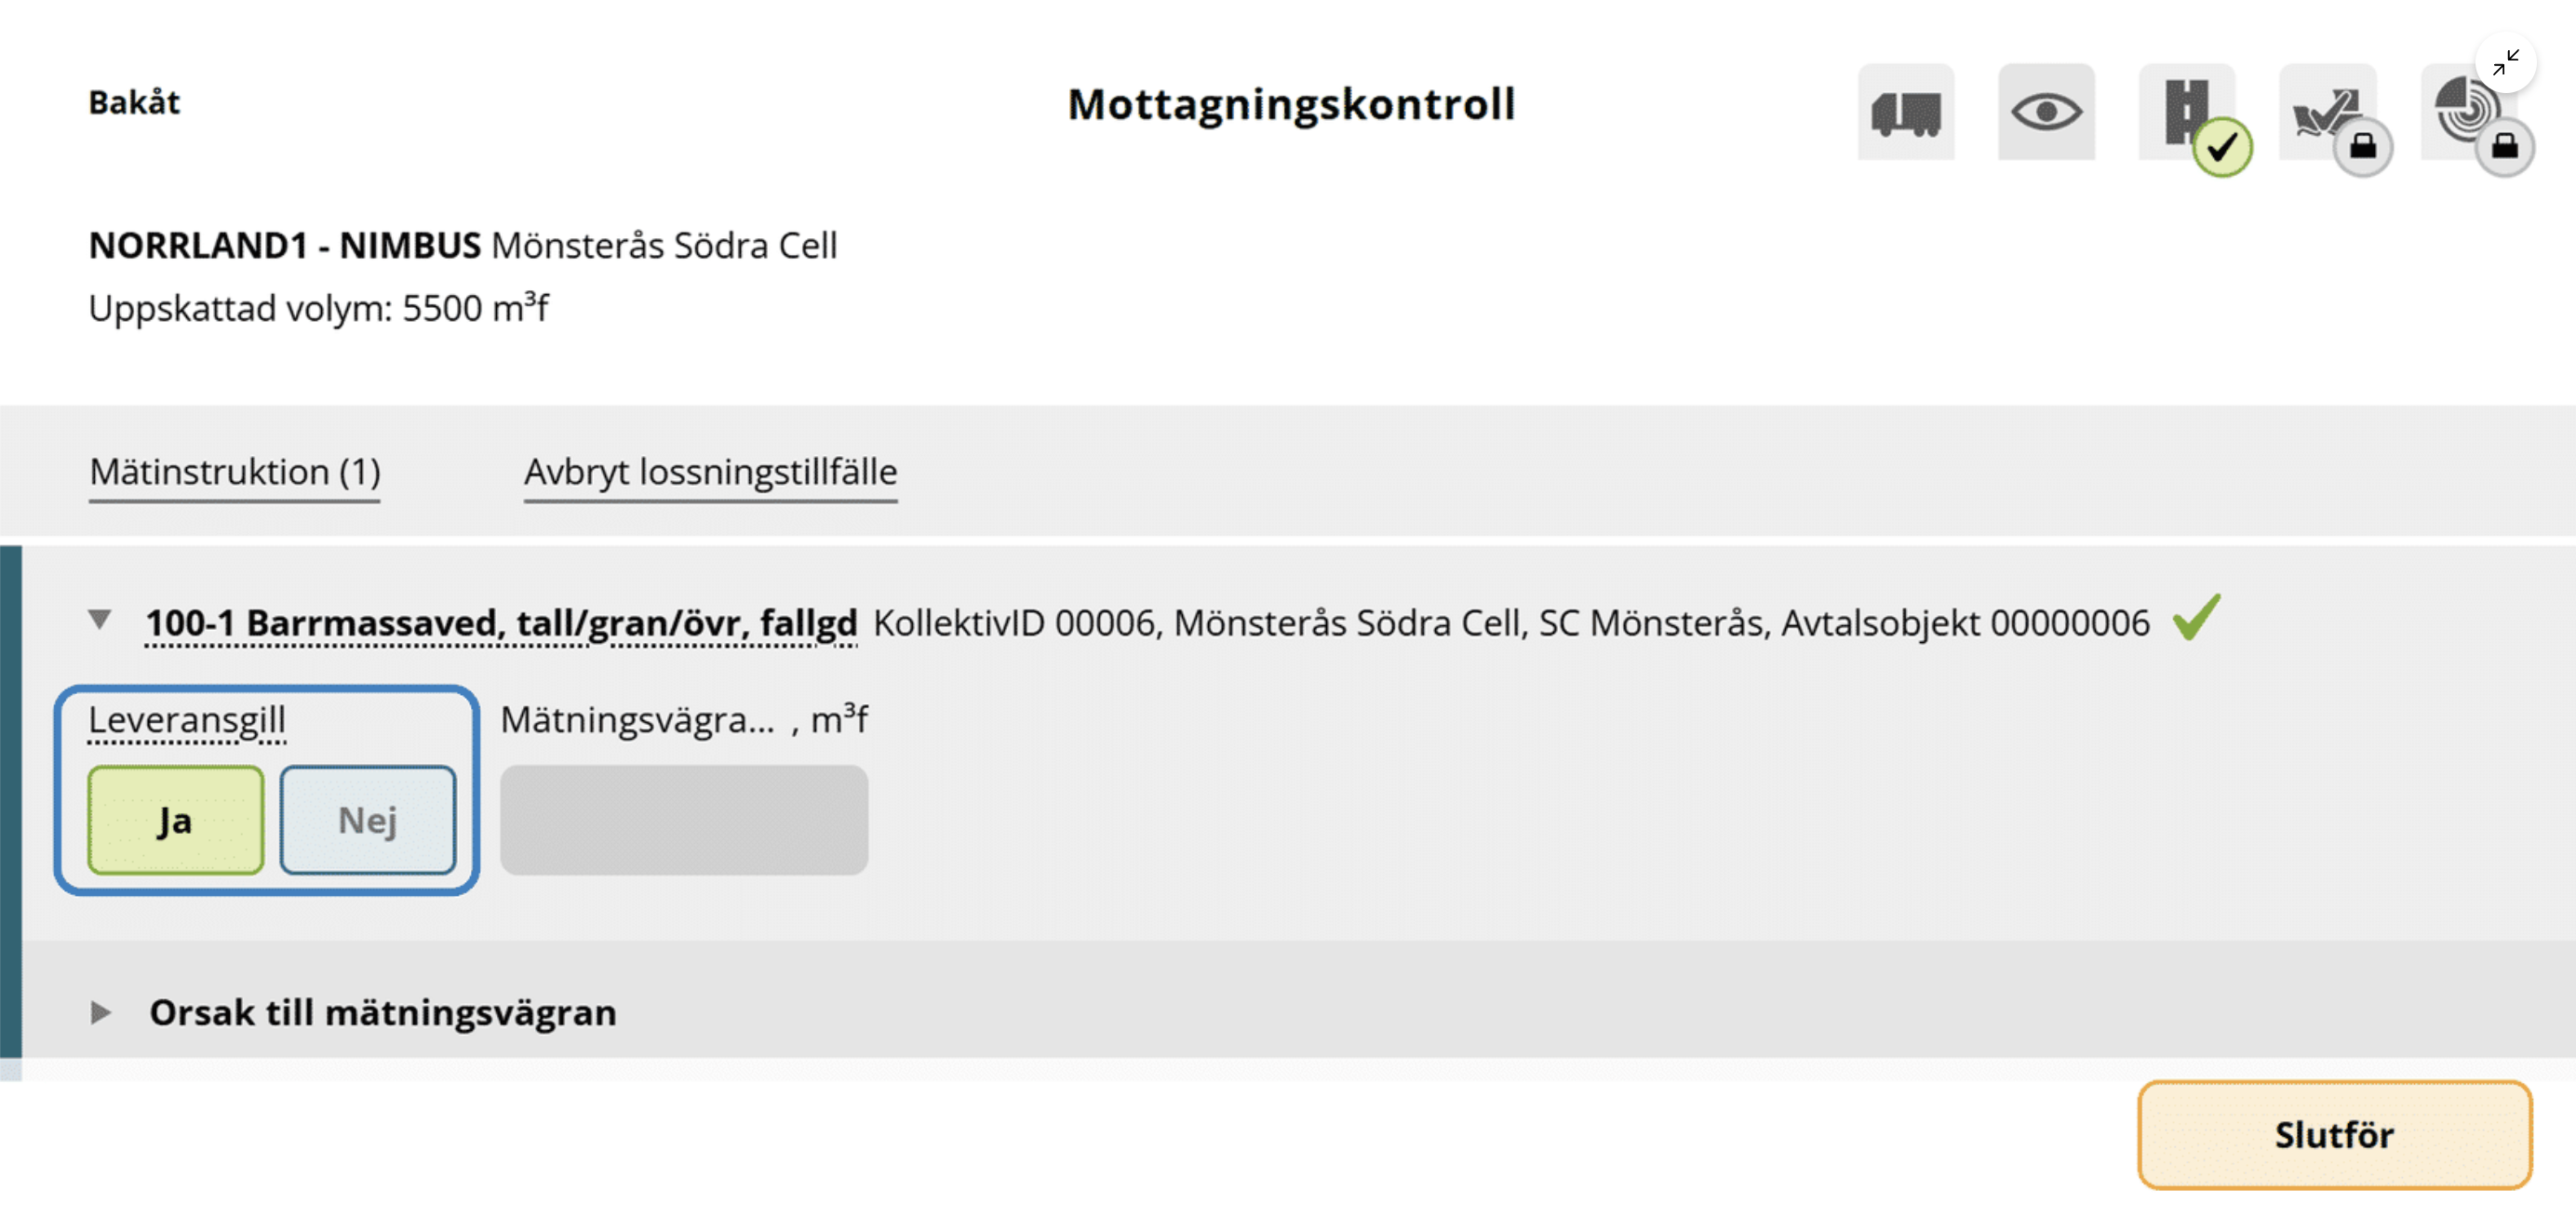Screen dimensions: 2576x1217
Task: Click the Mätningsvägran m³f input field
Action: click(x=684, y=820)
